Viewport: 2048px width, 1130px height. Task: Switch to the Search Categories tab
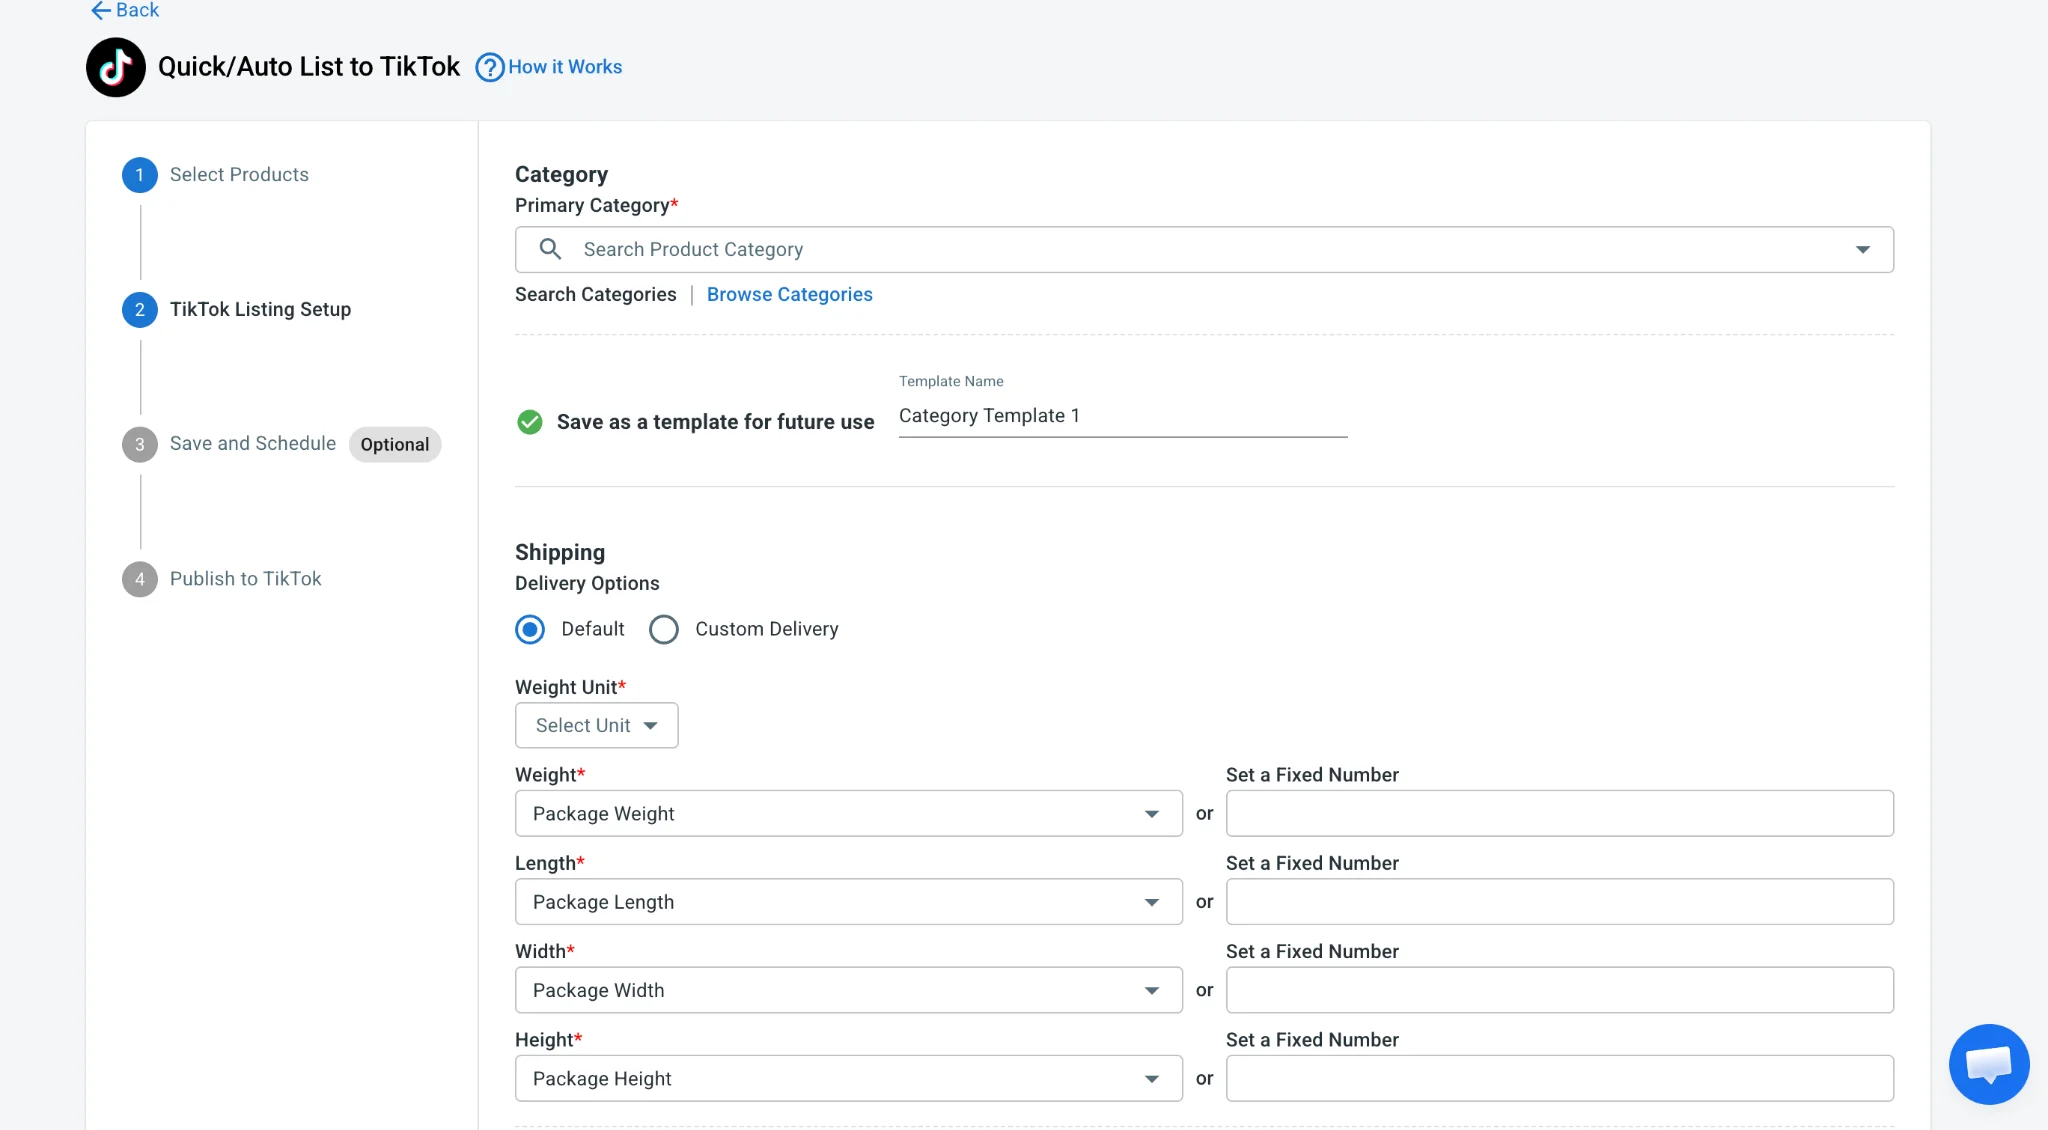(x=596, y=294)
